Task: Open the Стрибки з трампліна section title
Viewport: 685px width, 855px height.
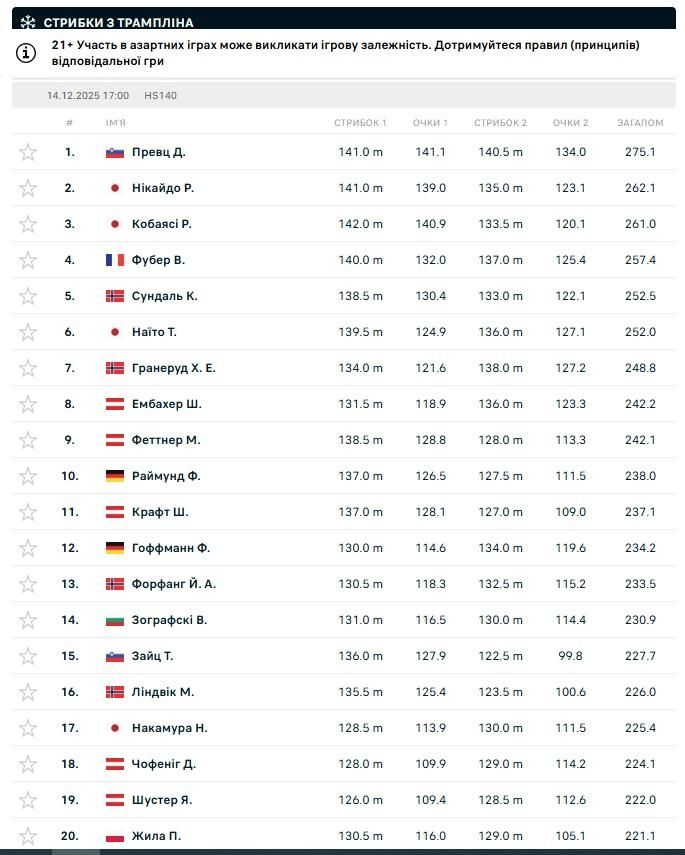Action: [119, 22]
